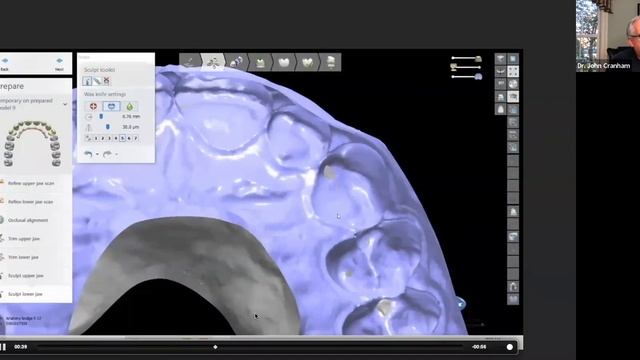Click the 30.0 µm level value
Image resolution: width=640 pixels, height=360 pixels.
tap(131, 127)
